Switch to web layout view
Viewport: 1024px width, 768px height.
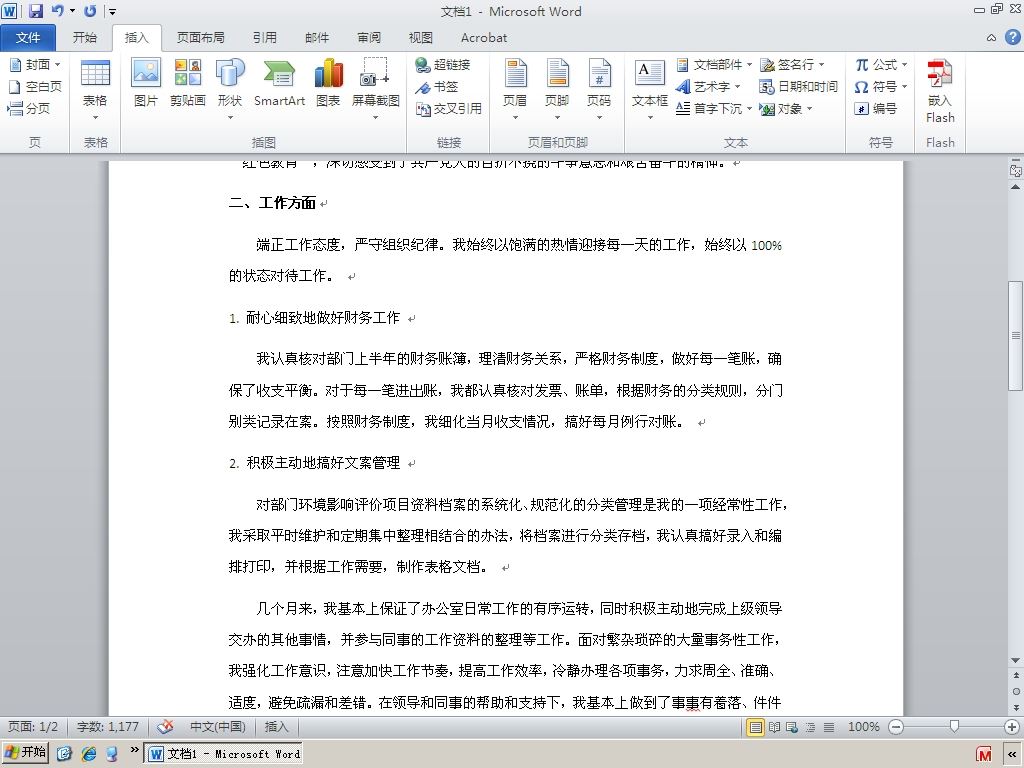point(792,727)
